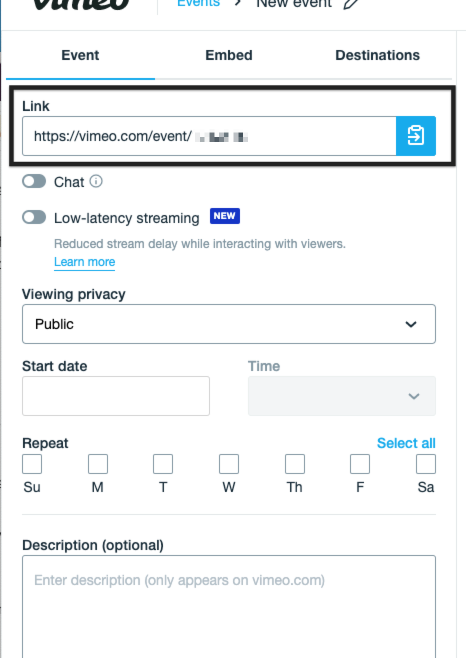
Task: Follow the Learn more link
Action: click(84, 262)
